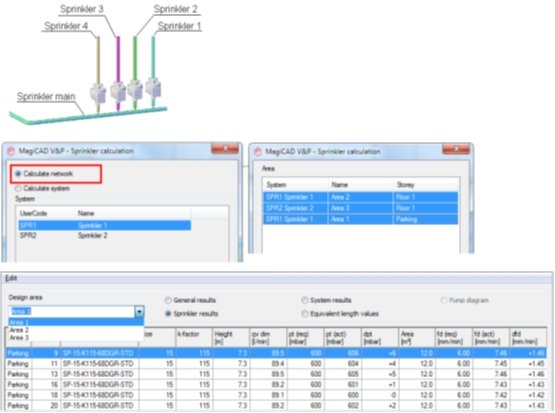The width and height of the screenshot is (555, 413).
Task: Click the fd (act) column header
Action: point(491,337)
